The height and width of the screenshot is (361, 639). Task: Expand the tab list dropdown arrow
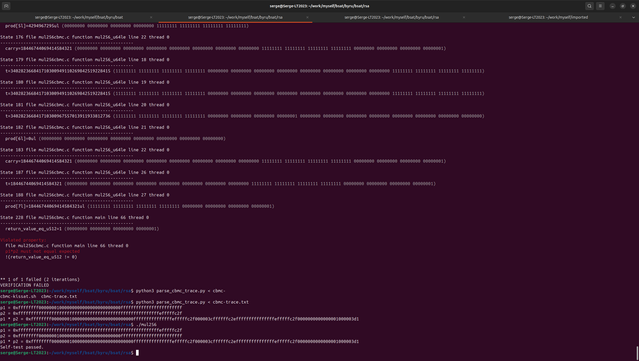coord(633,18)
